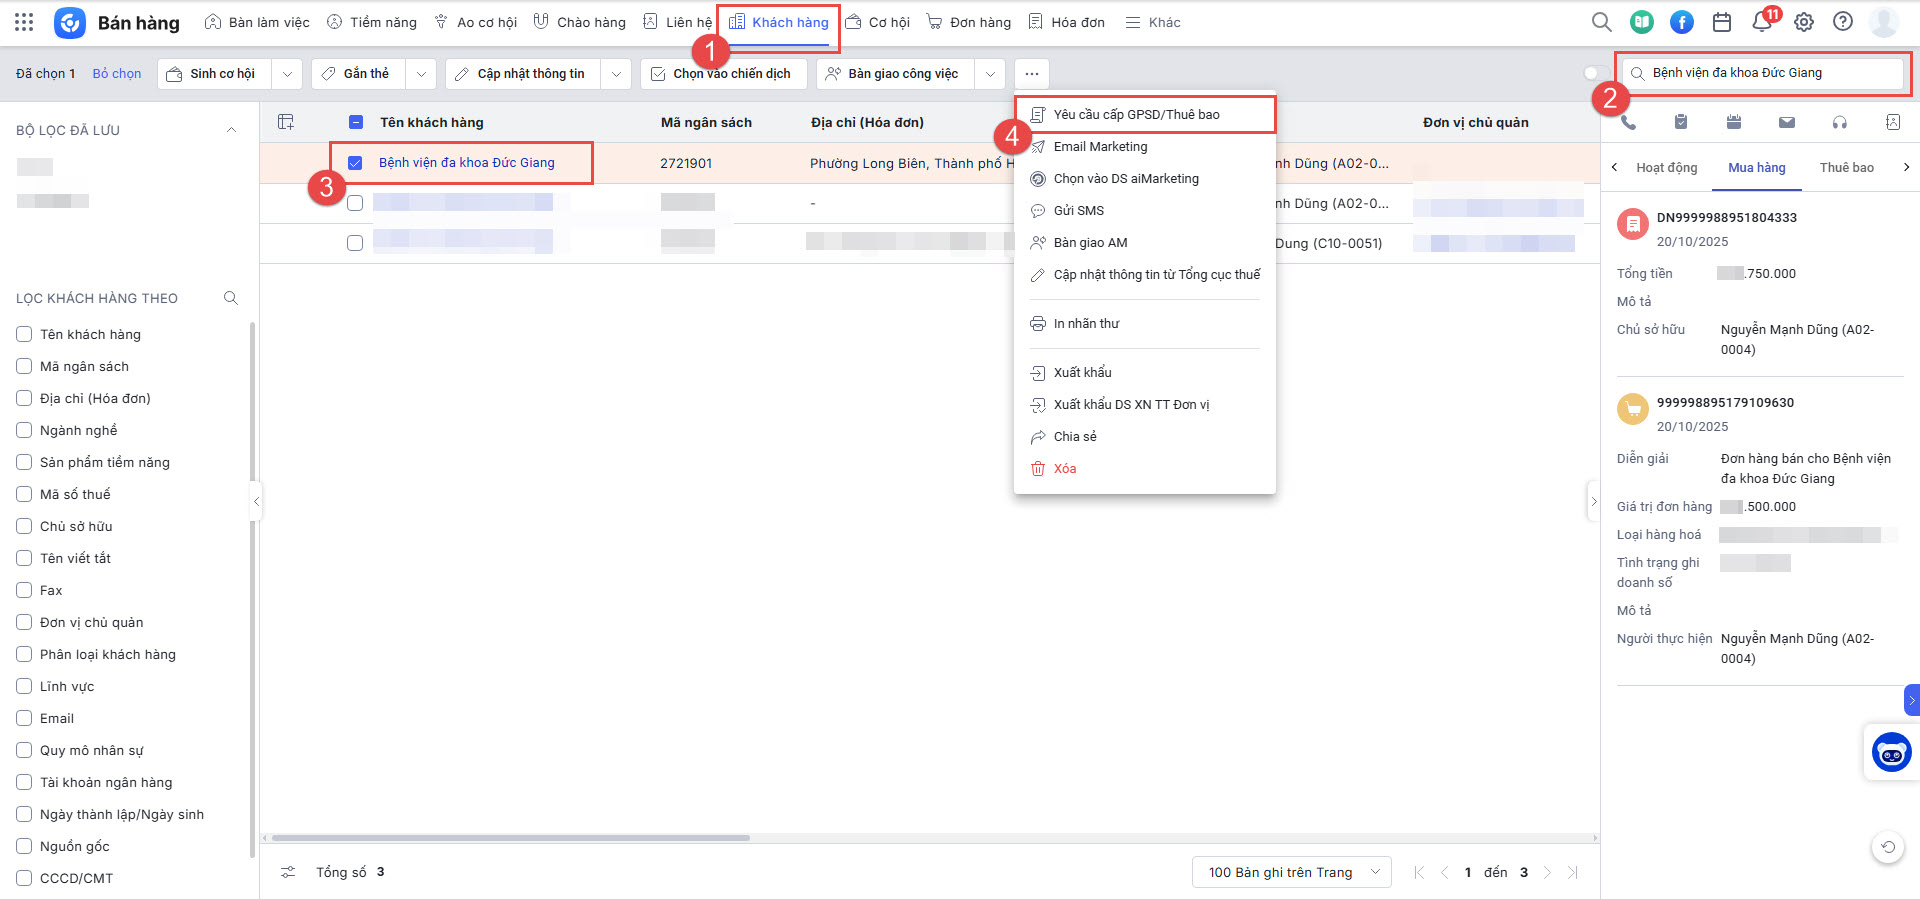Enable the Chủ sở hữu filter checkbox
1920x899 pixels.
tap(24, 526)
